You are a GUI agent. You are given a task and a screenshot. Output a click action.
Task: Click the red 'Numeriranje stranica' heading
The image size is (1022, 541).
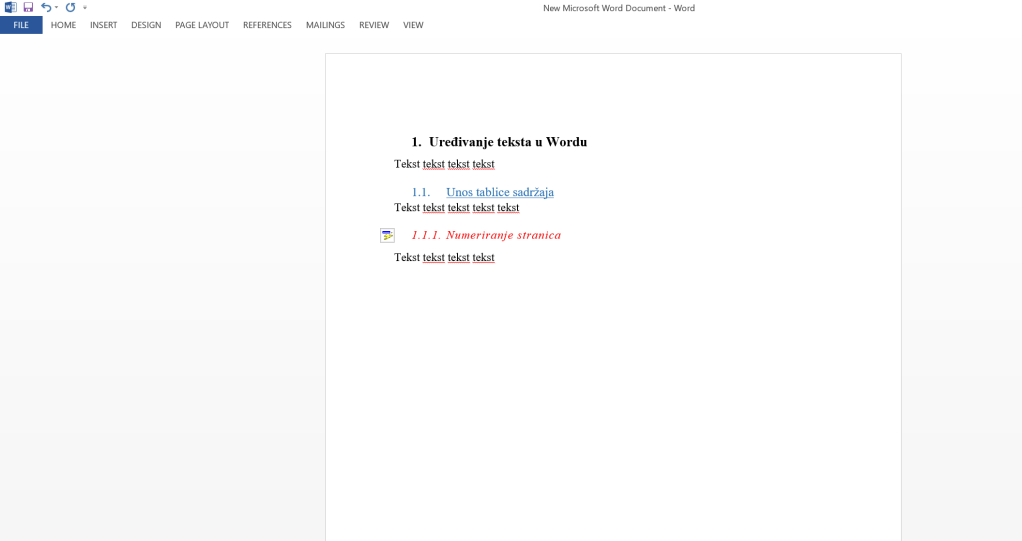[503, 235]
